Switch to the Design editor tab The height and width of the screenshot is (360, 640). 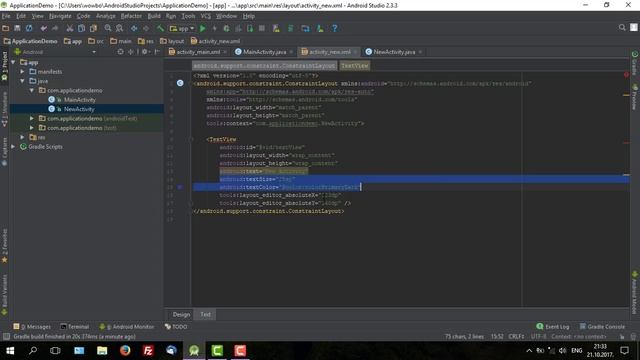181,314
